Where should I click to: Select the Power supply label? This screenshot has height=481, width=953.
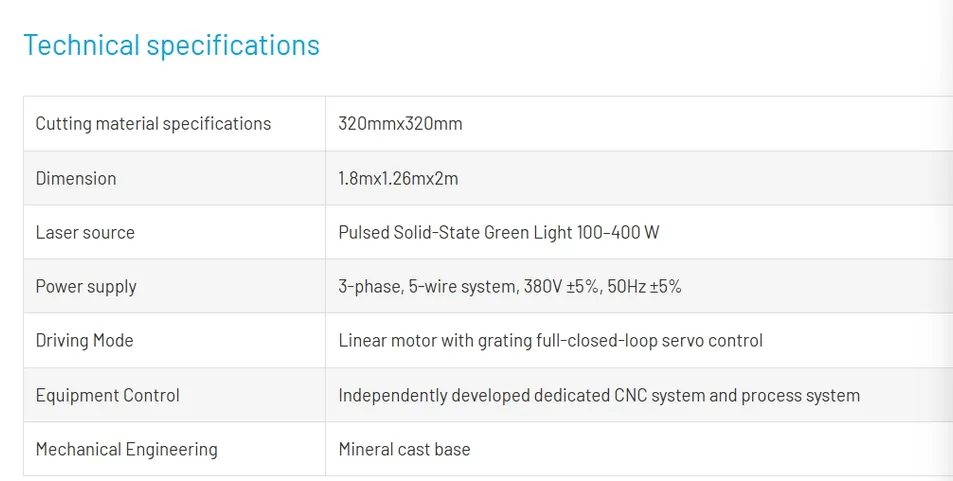86,286
